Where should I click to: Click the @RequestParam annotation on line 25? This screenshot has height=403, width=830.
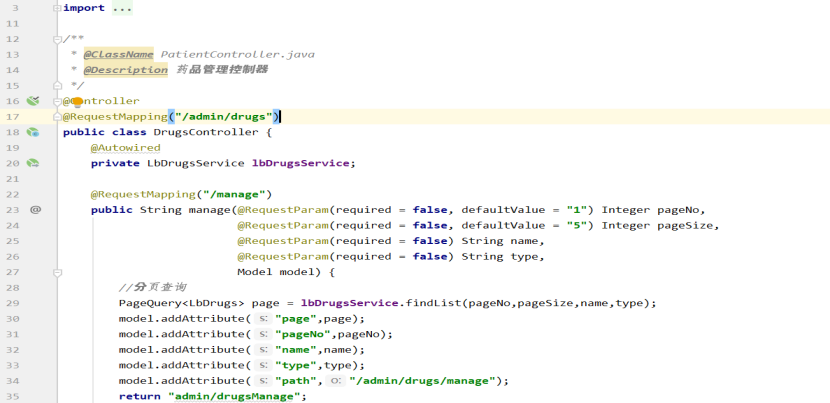click(x=283, y=241)
